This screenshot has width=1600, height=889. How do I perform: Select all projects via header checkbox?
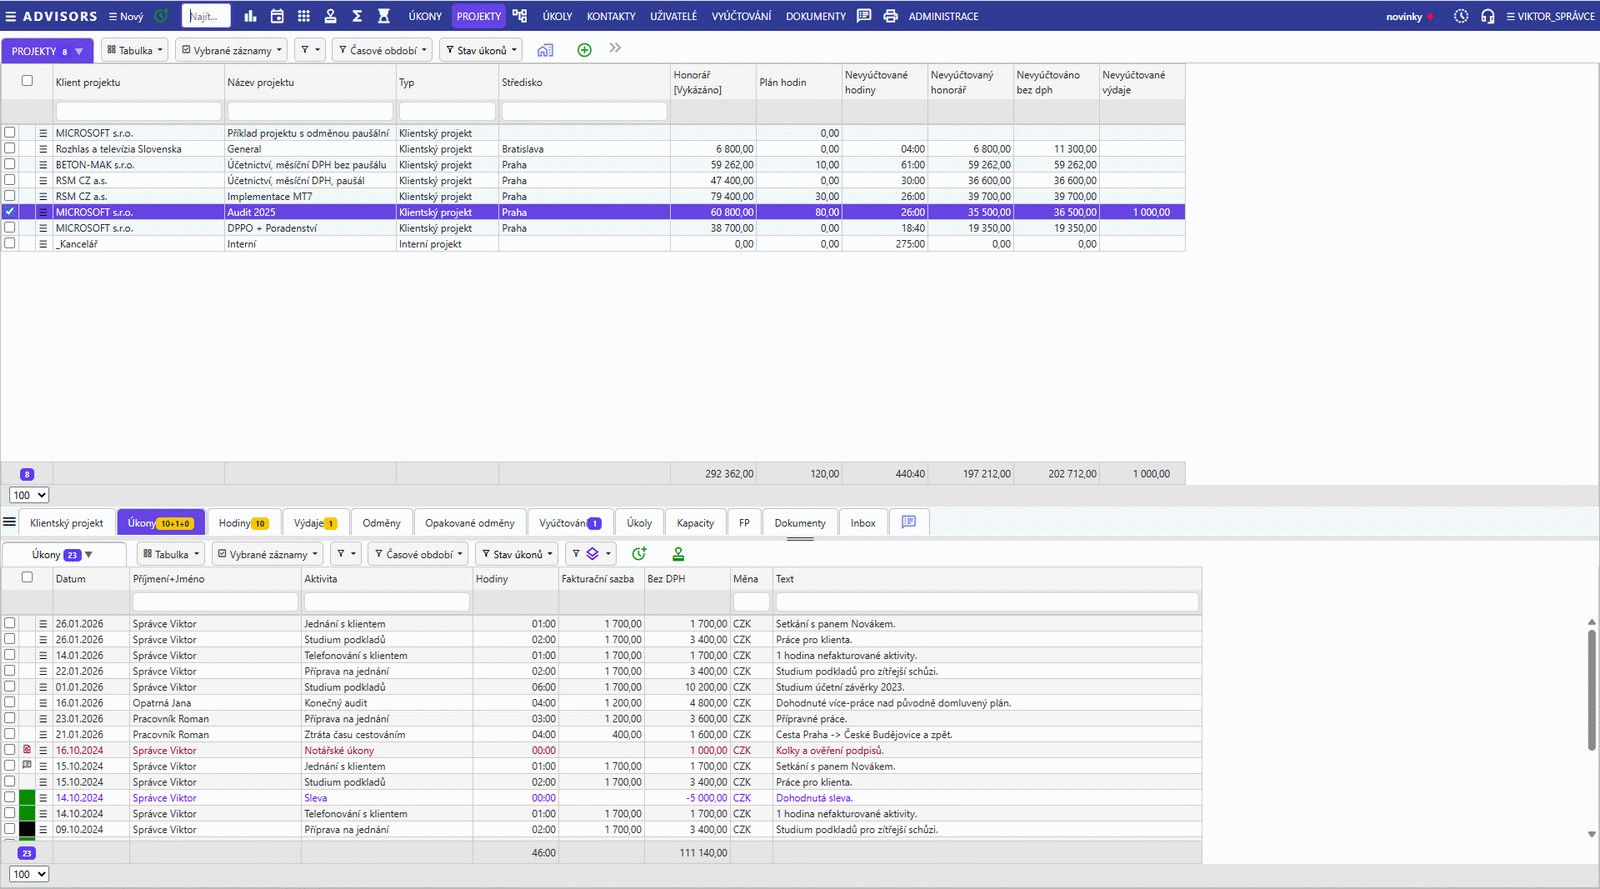pyautogui.click(x=27, y=81)
